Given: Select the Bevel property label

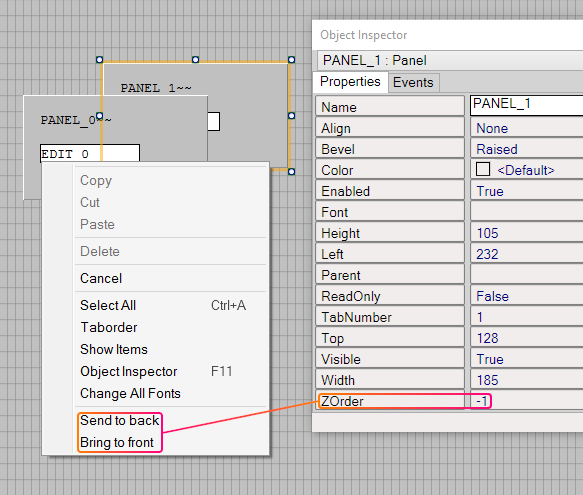Looking at the screenshot, I should click(390, 149).
